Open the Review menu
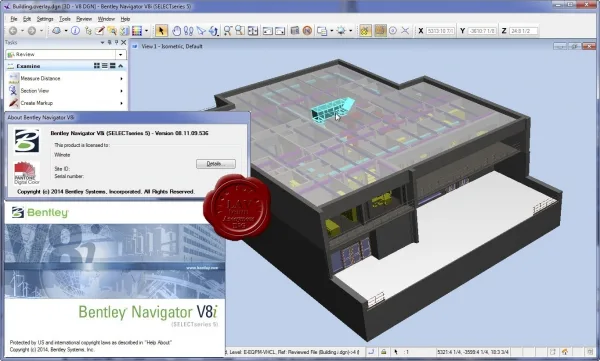600x361 pixels. [84, 19]
